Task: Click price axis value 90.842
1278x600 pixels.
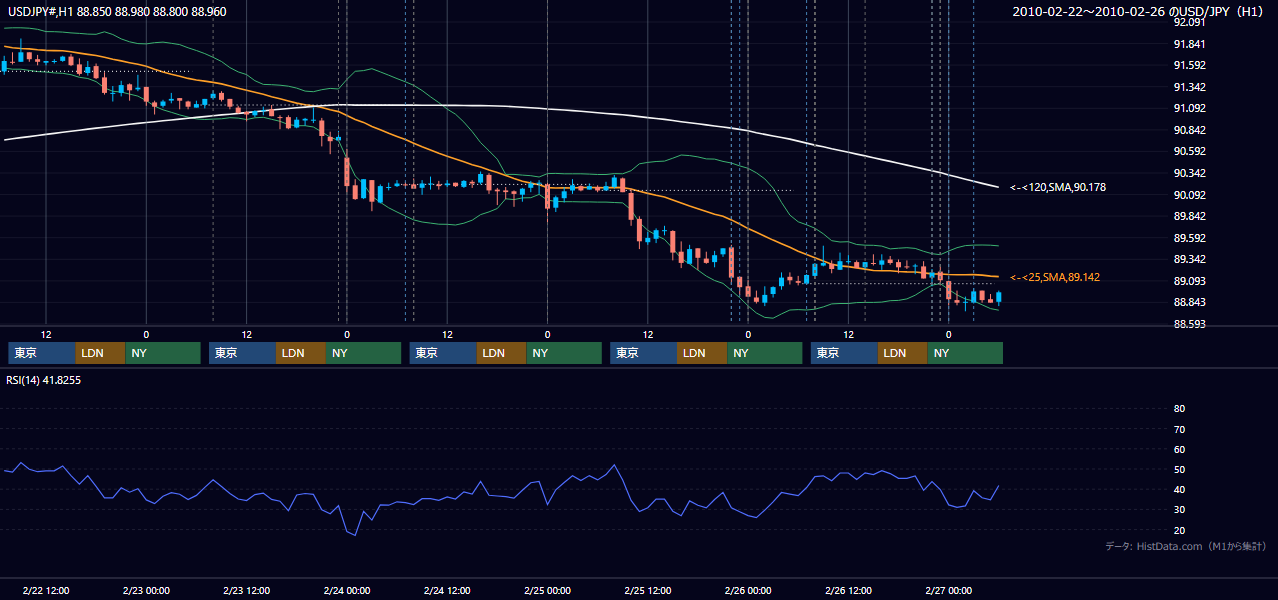Action: point(1188,130)
